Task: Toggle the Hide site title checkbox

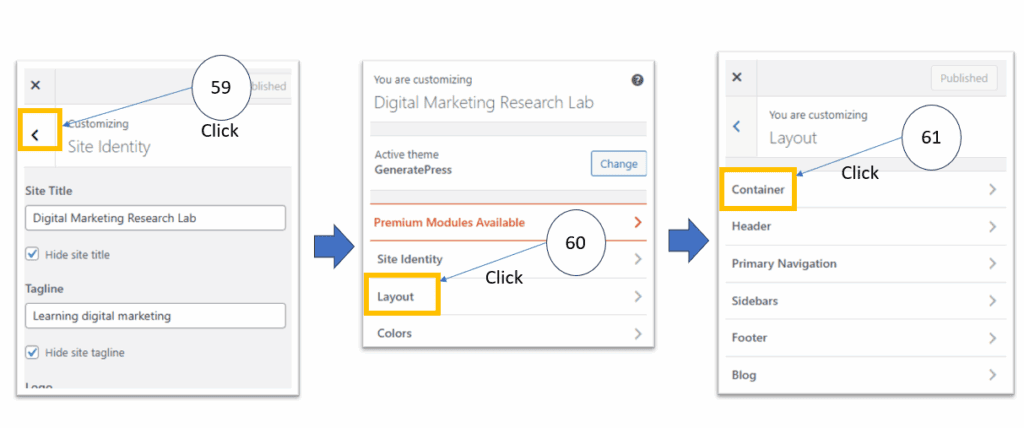Action: [x=33, y=255]
